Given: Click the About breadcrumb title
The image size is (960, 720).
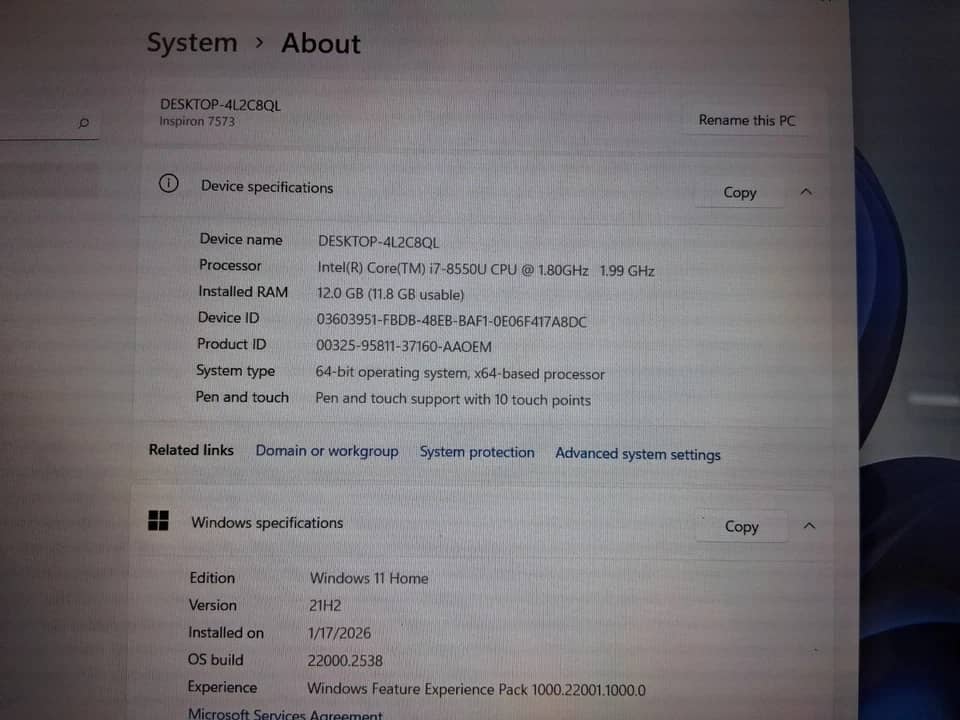Looking at the screenshot, I should [x=321, y=43].
